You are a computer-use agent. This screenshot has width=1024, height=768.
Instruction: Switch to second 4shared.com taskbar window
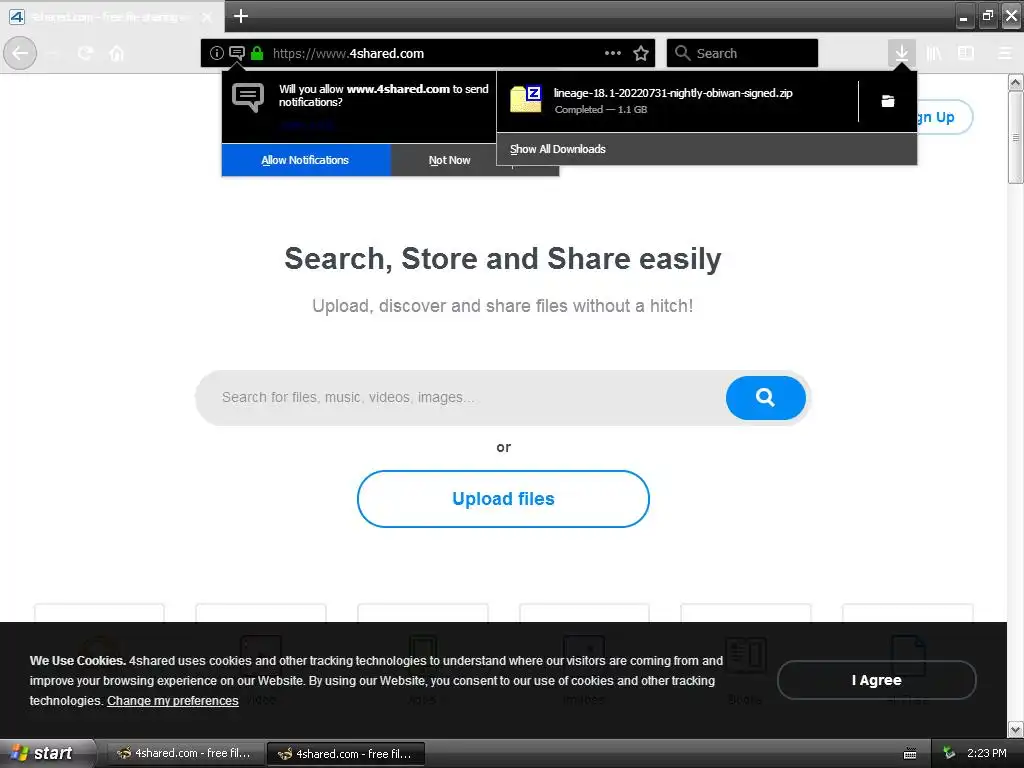(x=346, y=754)
